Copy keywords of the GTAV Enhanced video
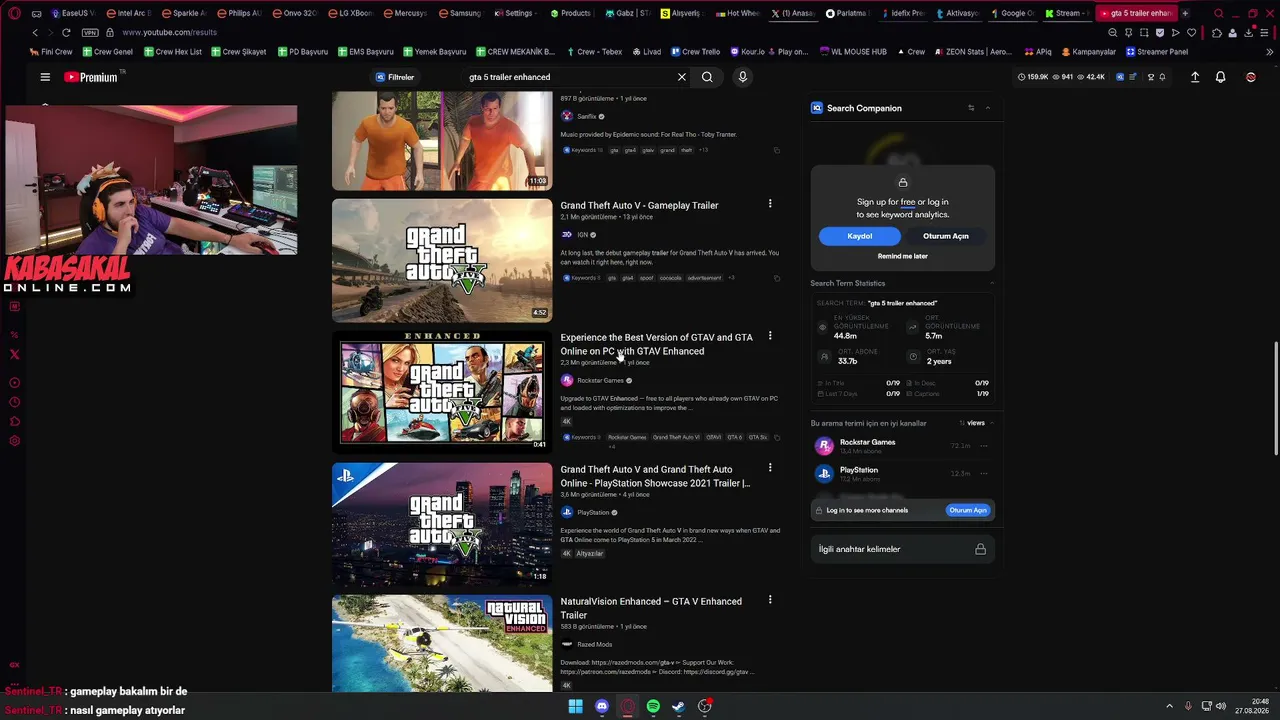The width and height of the screenshot is (1280, 720). [776, 437]
